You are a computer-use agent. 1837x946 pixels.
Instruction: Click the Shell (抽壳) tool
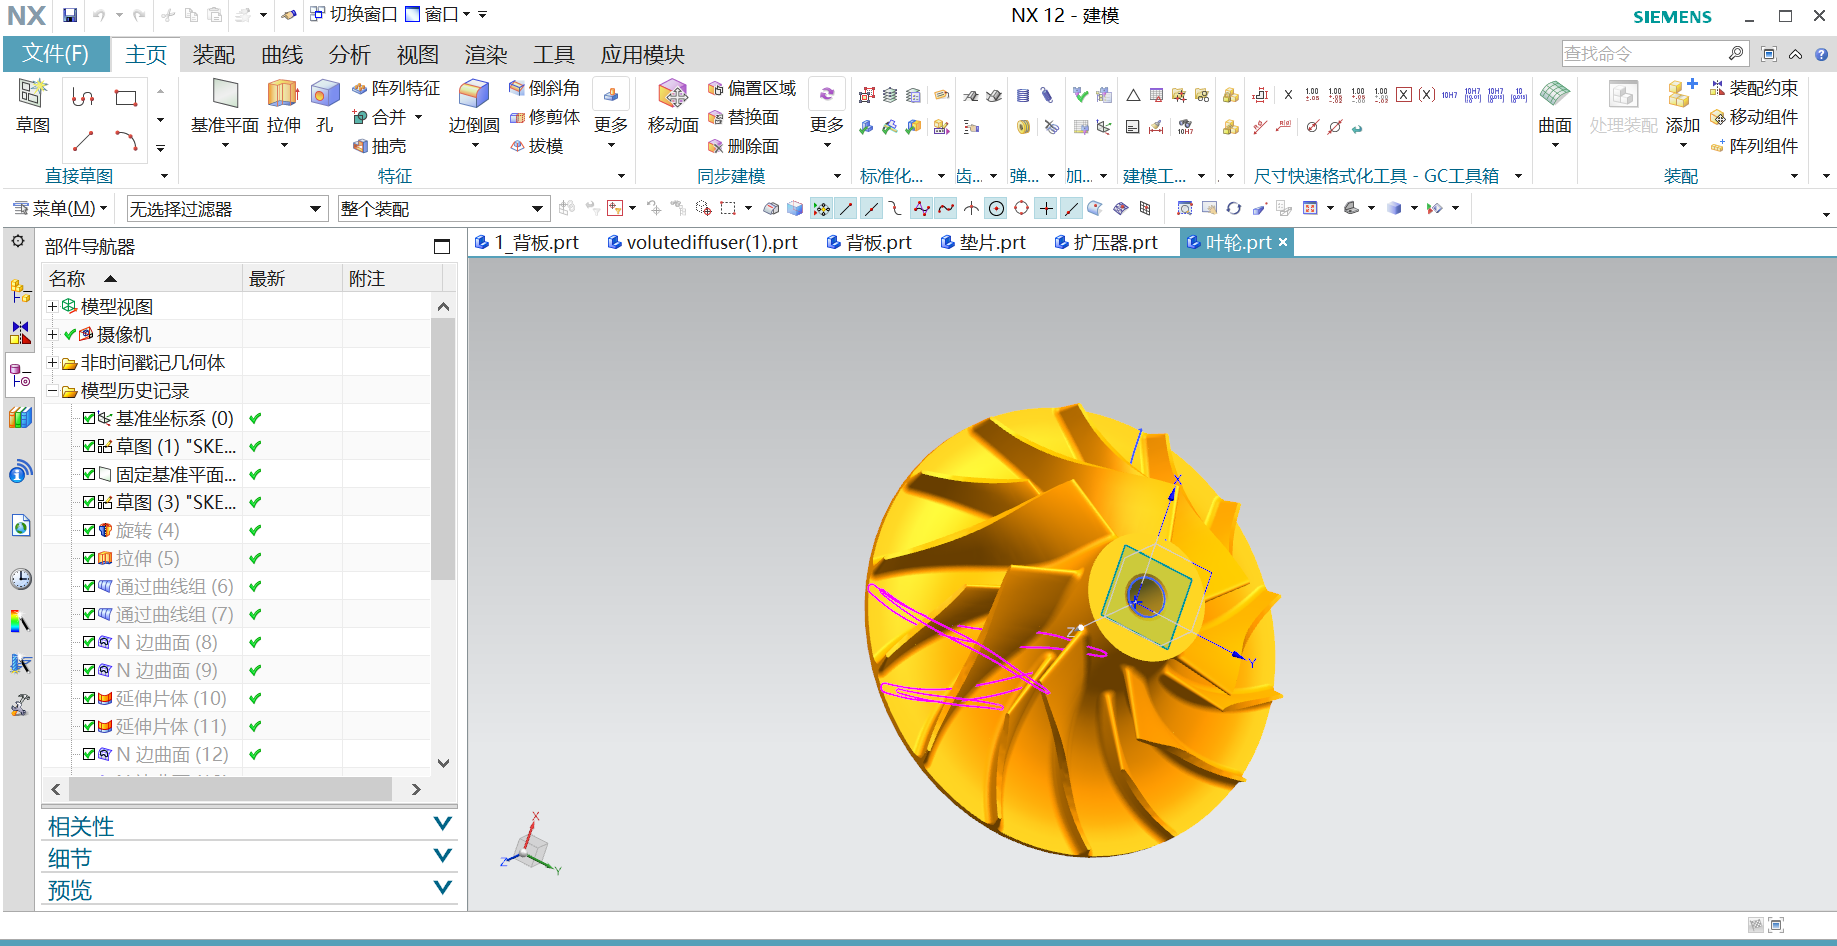pos(380,146)
